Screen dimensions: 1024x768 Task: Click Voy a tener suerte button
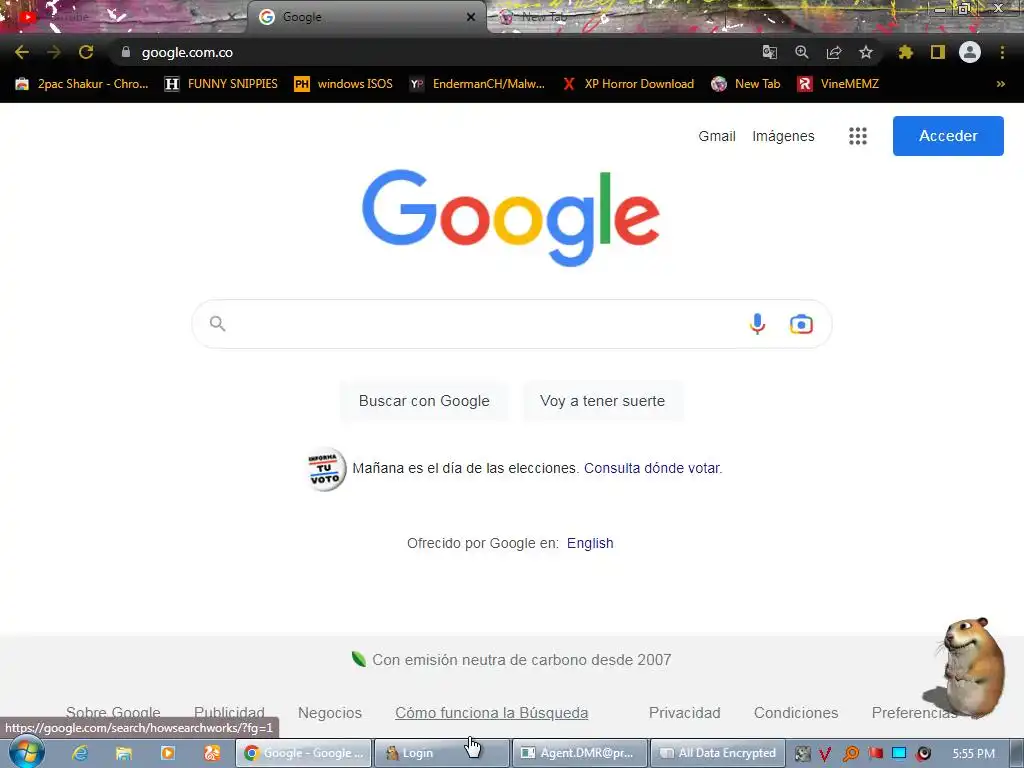pos(602,401)
